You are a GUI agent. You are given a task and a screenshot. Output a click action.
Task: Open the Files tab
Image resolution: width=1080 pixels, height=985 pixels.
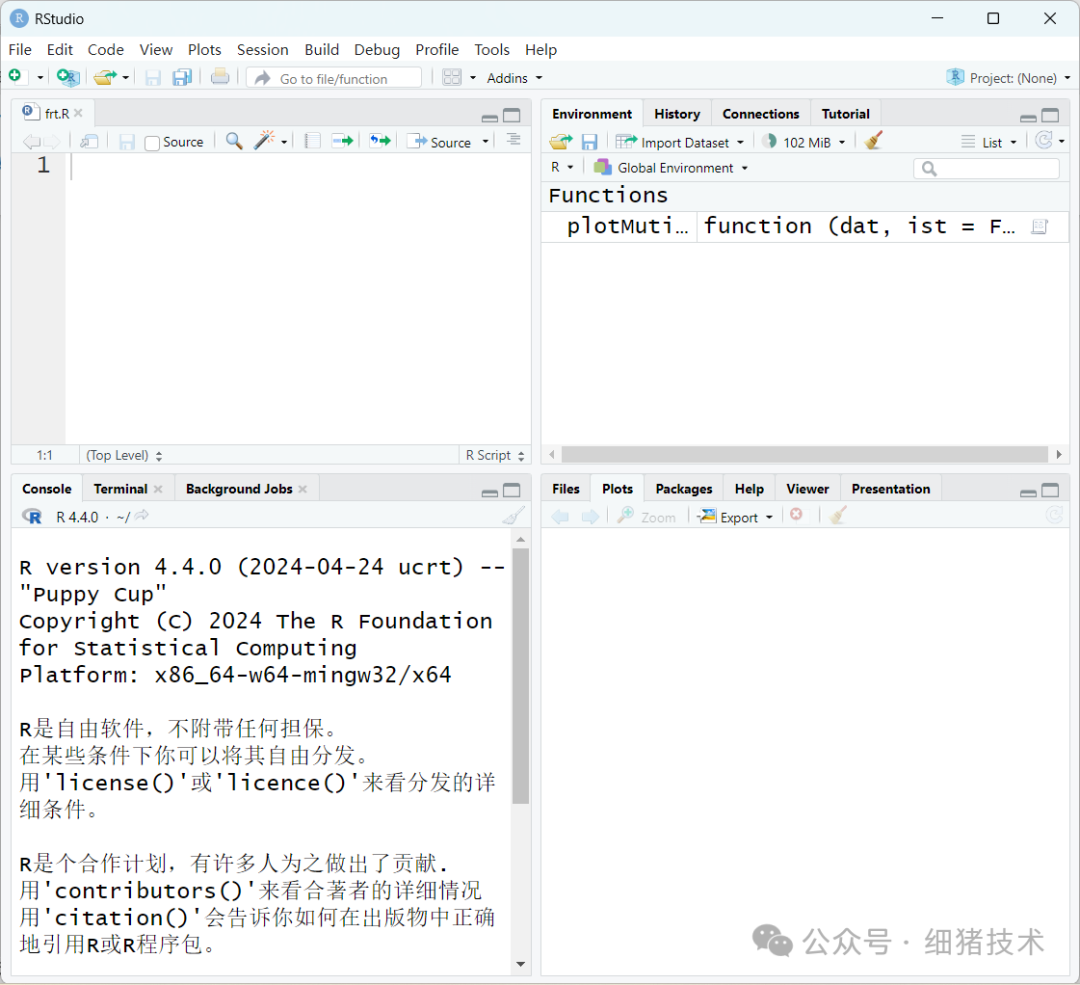pos(565,489)
